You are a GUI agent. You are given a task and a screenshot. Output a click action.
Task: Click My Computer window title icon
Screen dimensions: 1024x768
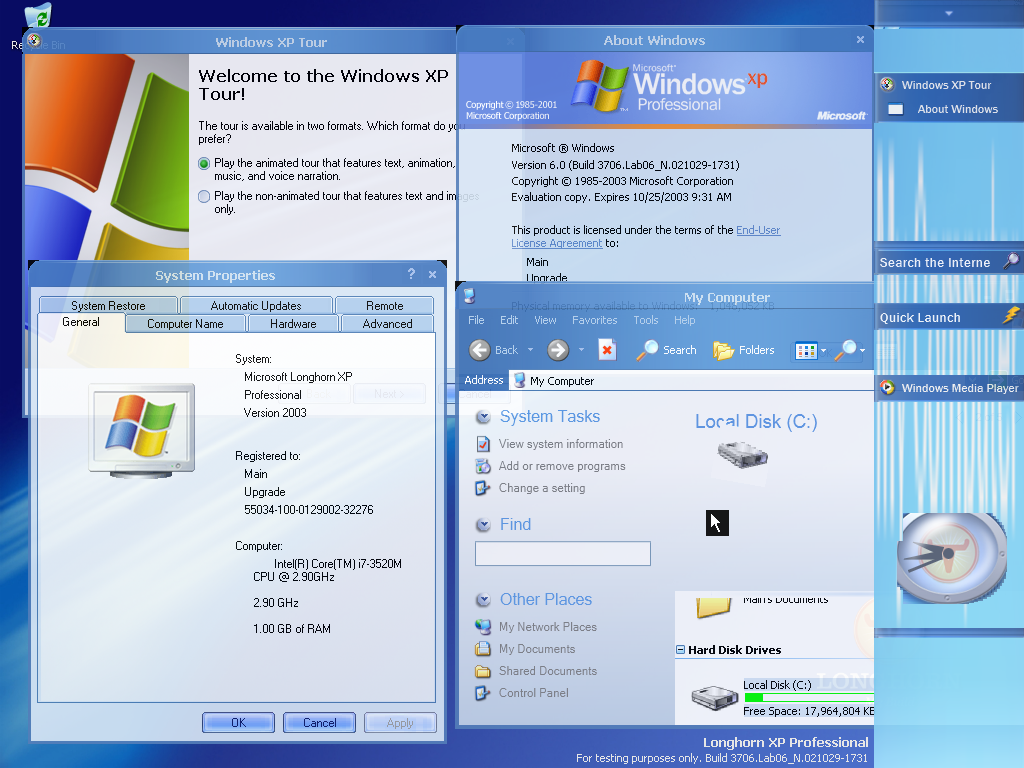469,296
